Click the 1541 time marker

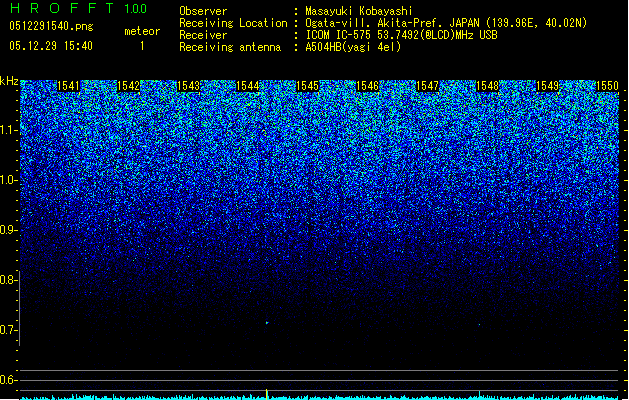tap(68, 86)
